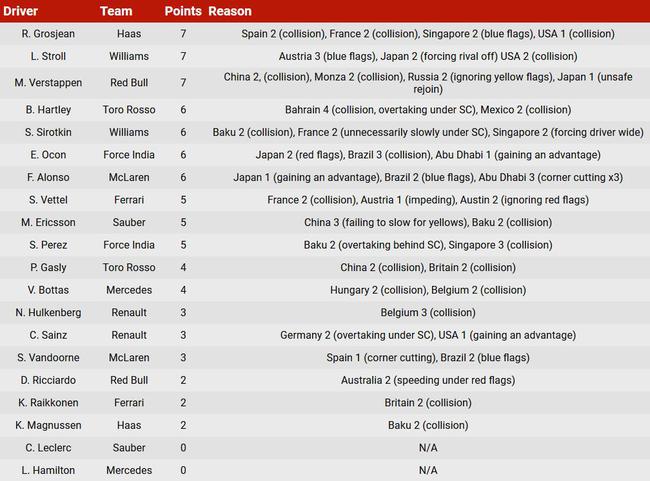Click the Toro Rosso team cell for P. Gasly
Viewport: 650px width, 481px height.
tap(128, 267)
